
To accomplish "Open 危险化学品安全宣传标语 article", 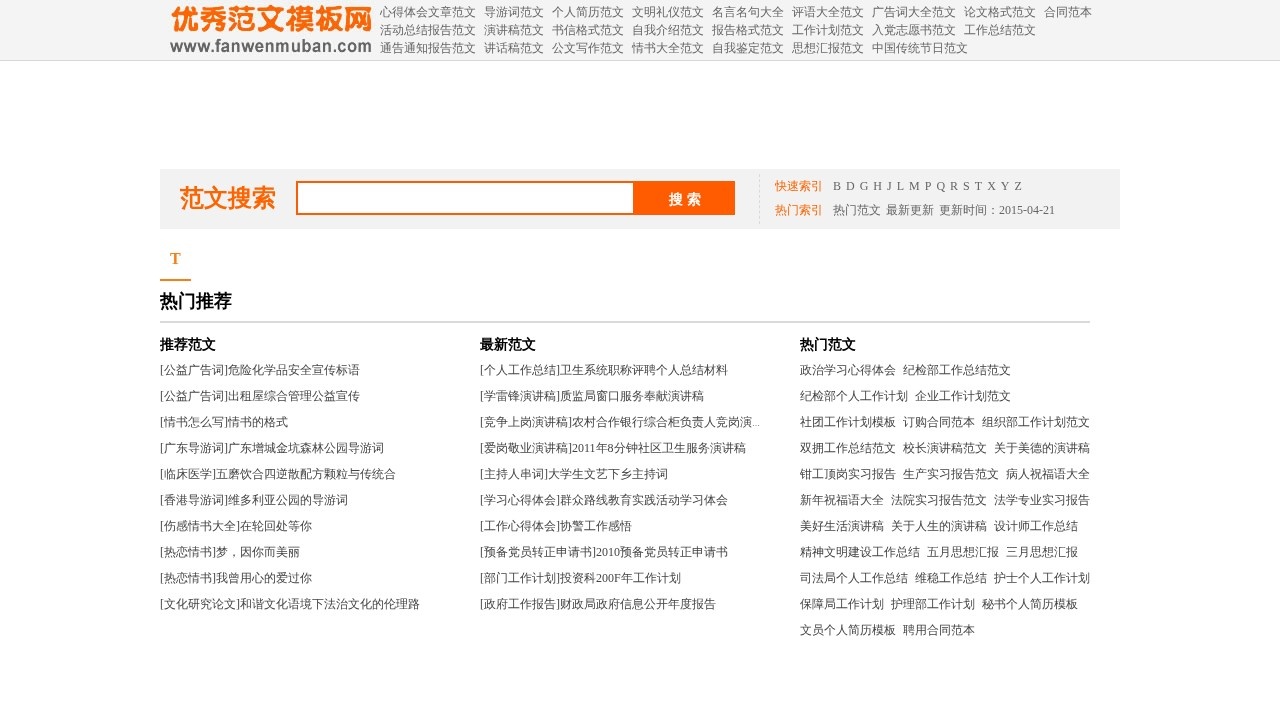I will coord(293,370).
